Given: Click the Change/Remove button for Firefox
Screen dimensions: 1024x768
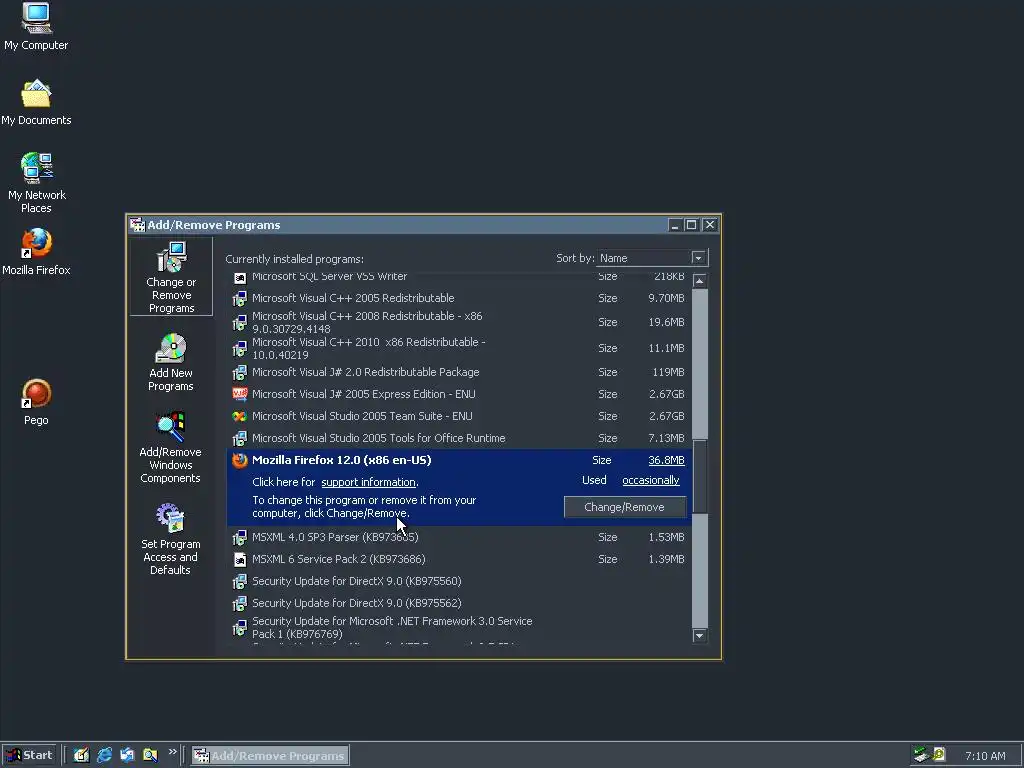Looking at the screenshot, I should click(625, 507).
